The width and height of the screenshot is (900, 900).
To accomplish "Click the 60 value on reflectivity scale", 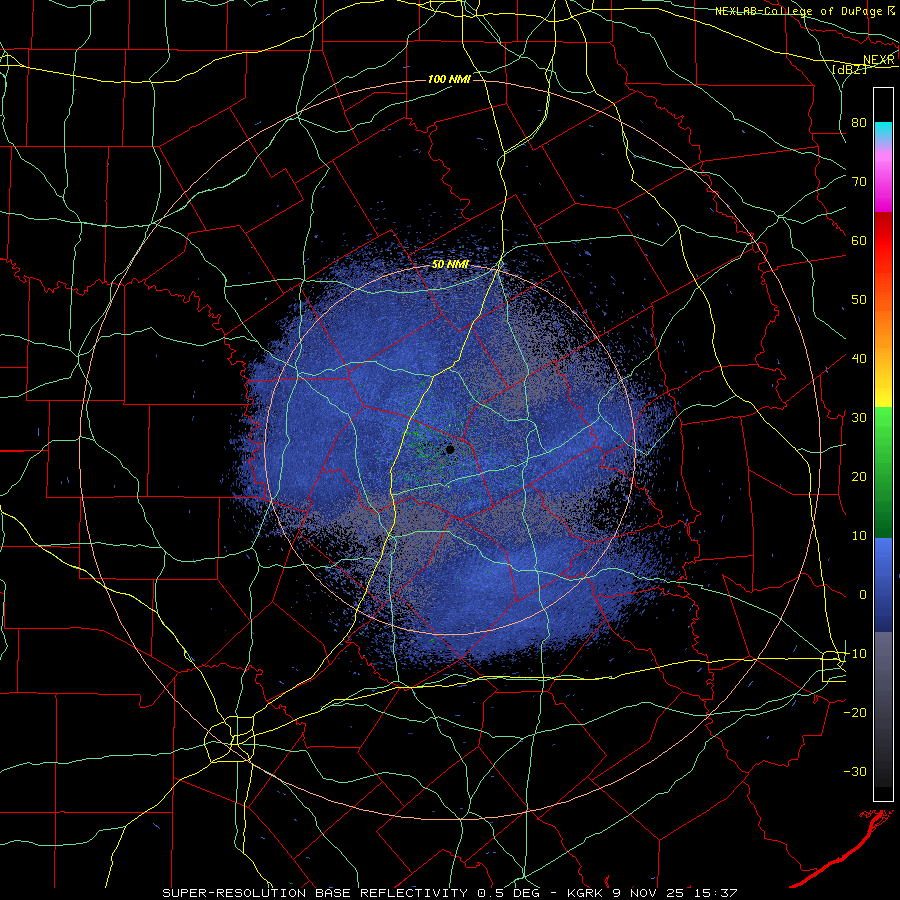I will (x=859, y=240).
